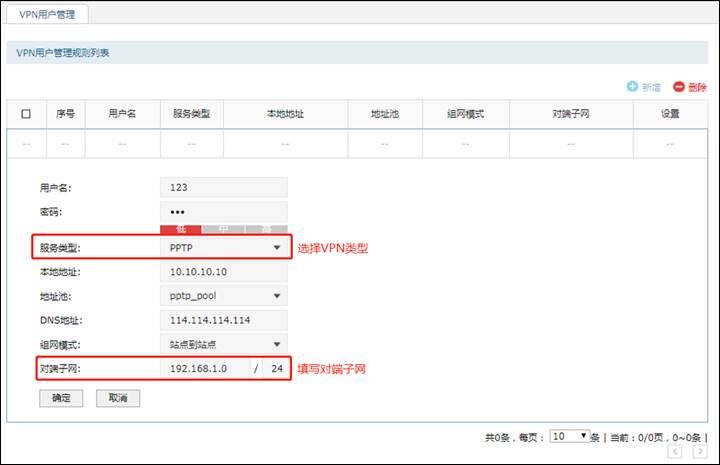Click into the 密码 password field
The image size is (720, 465).
[223, 211]
